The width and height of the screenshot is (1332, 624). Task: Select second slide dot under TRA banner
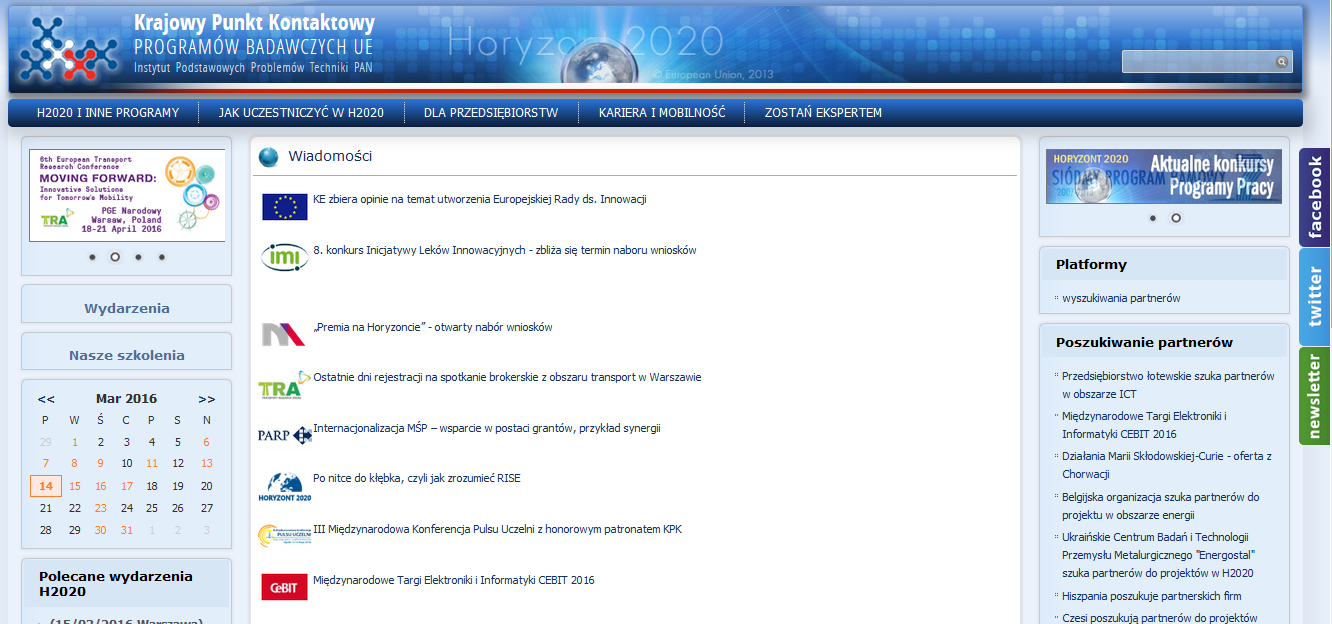(x=115, y=257)
